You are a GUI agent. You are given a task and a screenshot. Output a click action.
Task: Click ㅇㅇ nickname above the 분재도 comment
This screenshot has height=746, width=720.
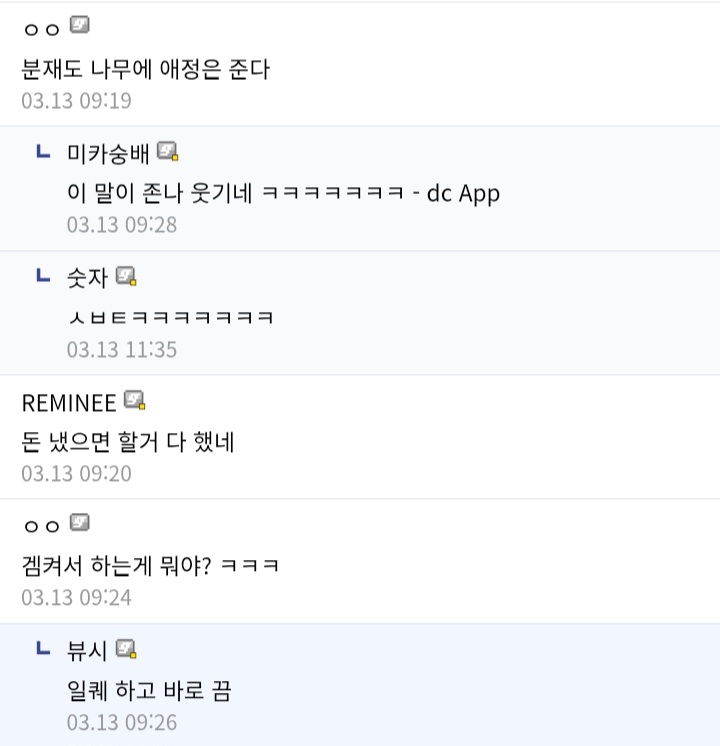click(41, 28)
